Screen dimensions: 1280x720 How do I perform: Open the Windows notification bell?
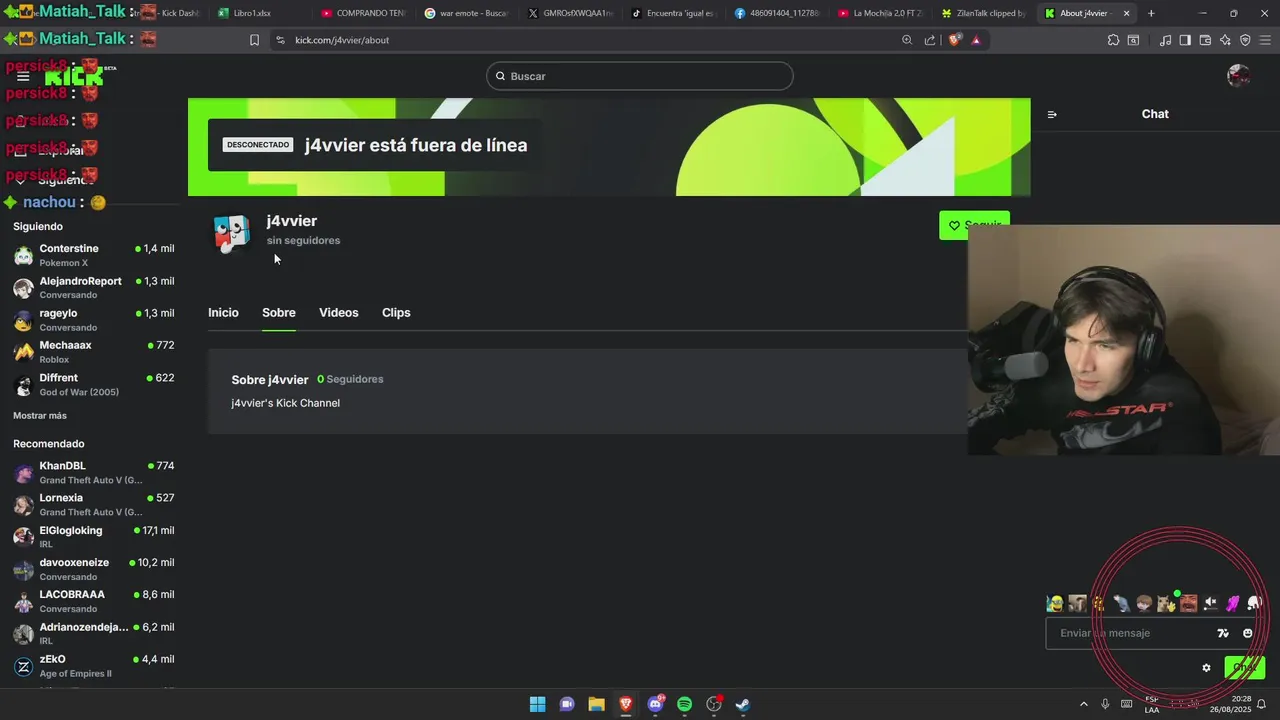coord(1261,704)
